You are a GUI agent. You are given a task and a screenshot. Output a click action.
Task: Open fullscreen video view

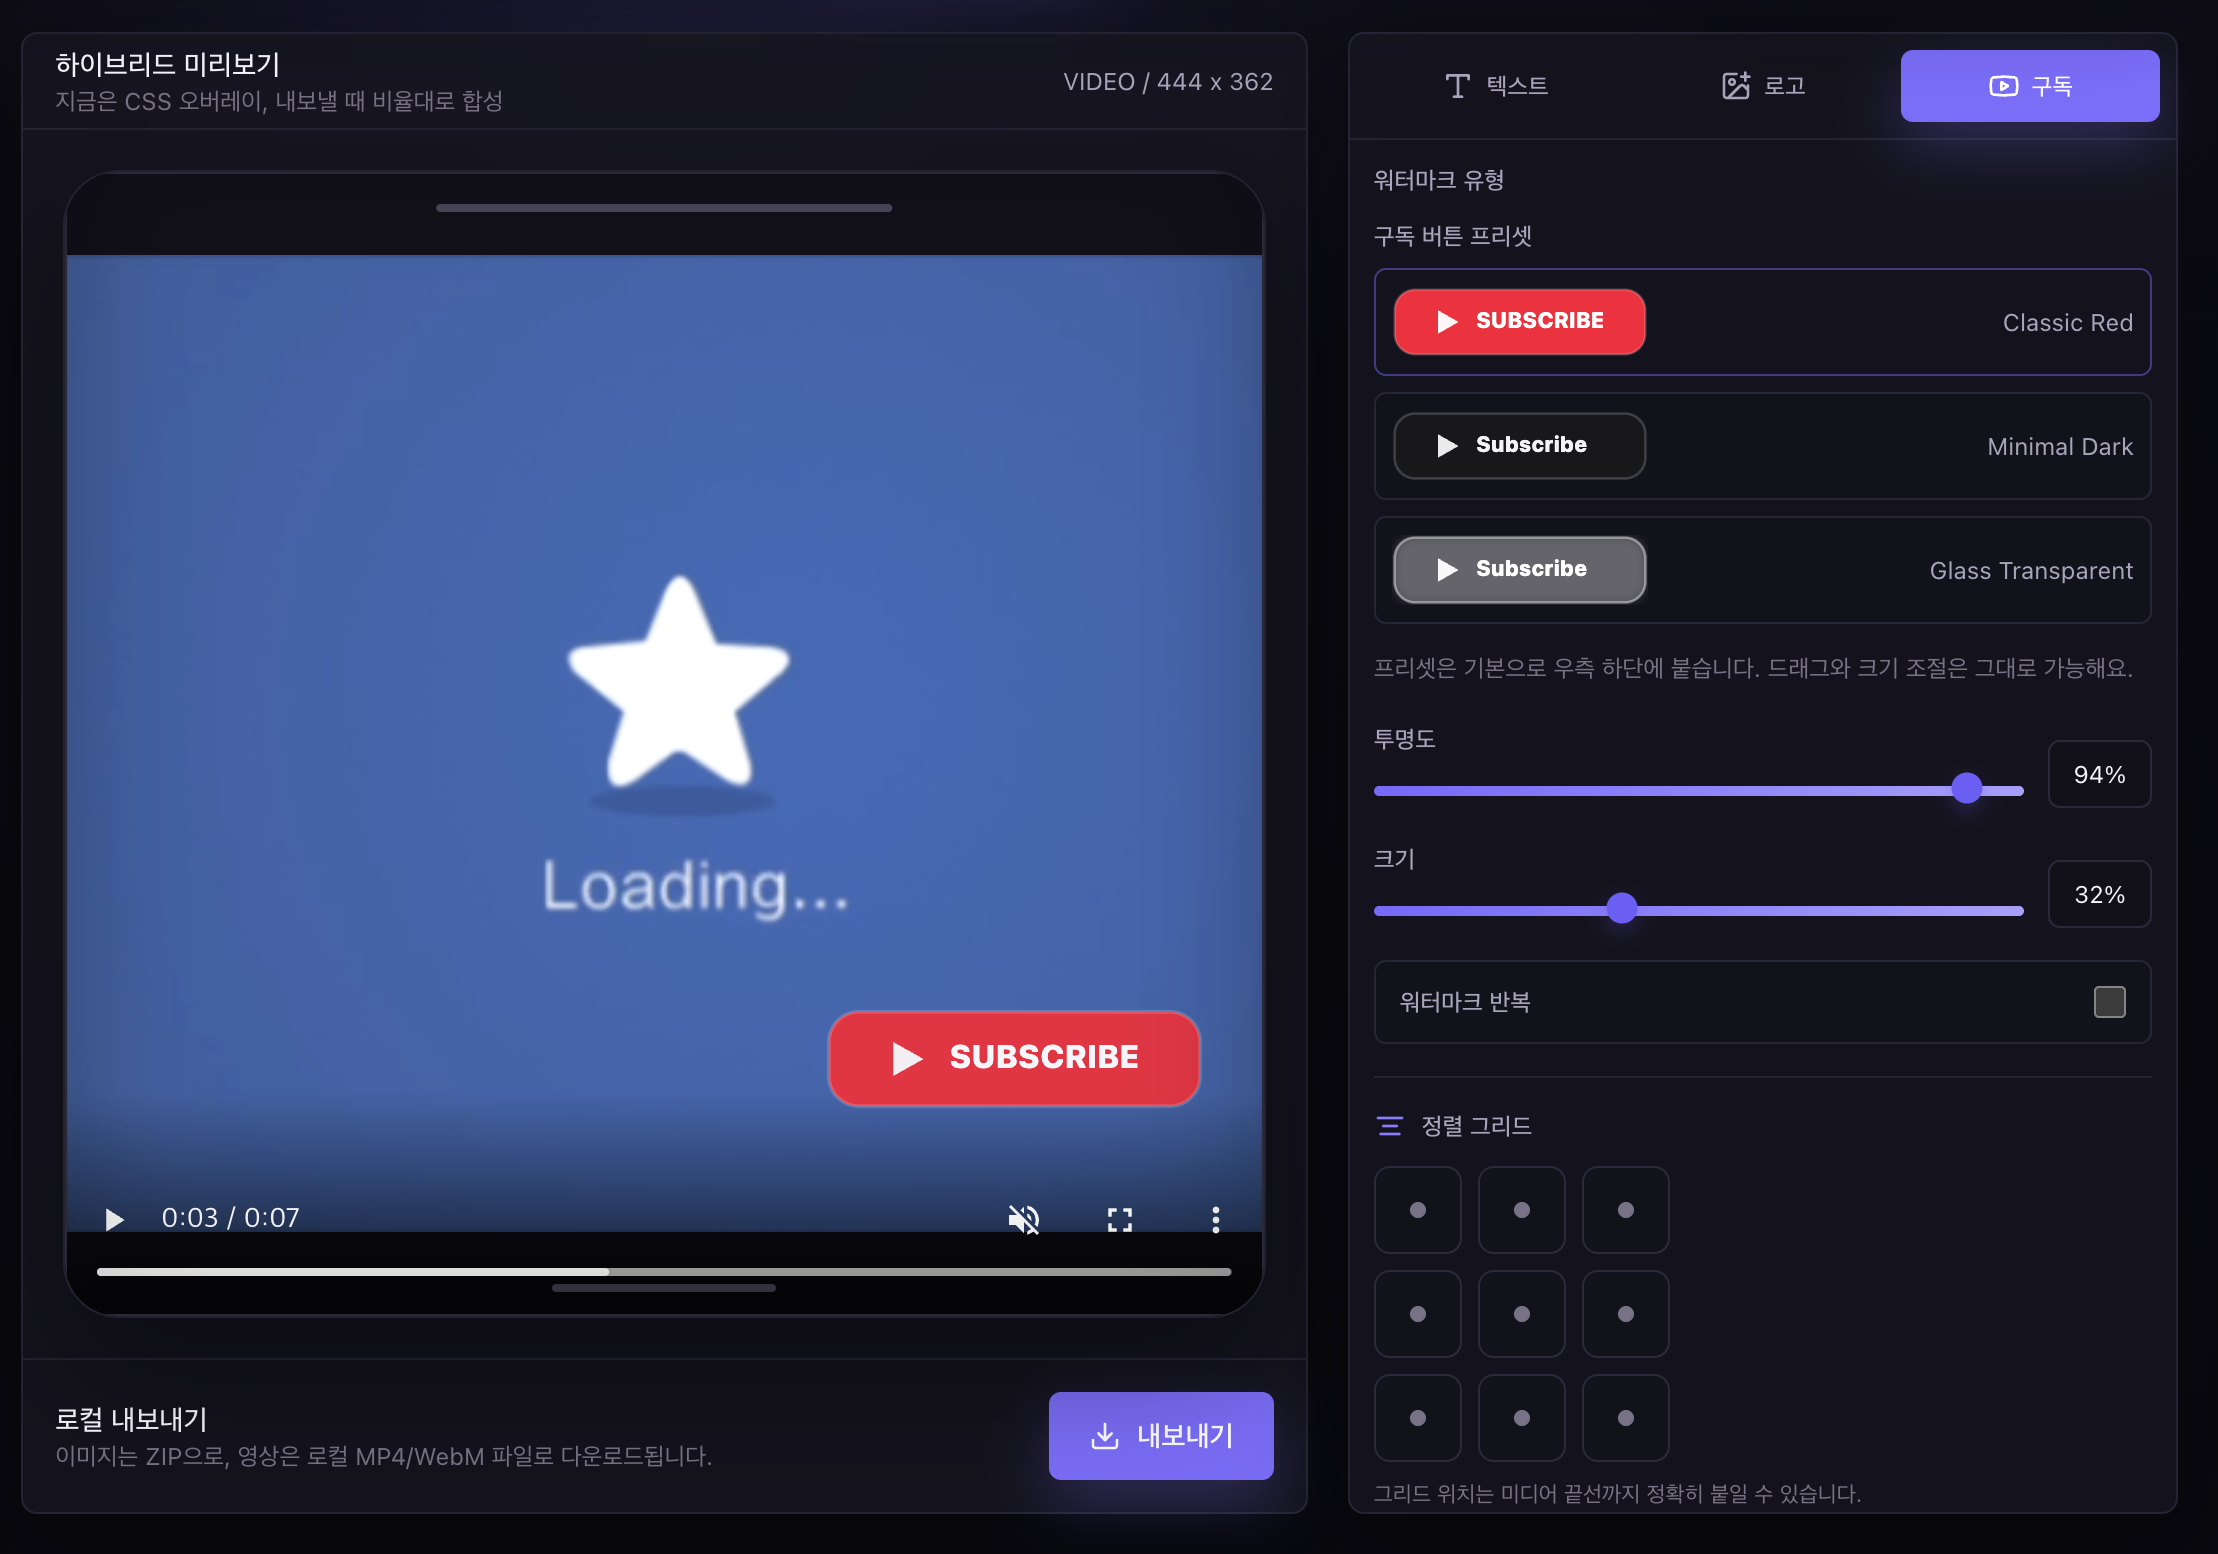[x=1120, y=1219]
